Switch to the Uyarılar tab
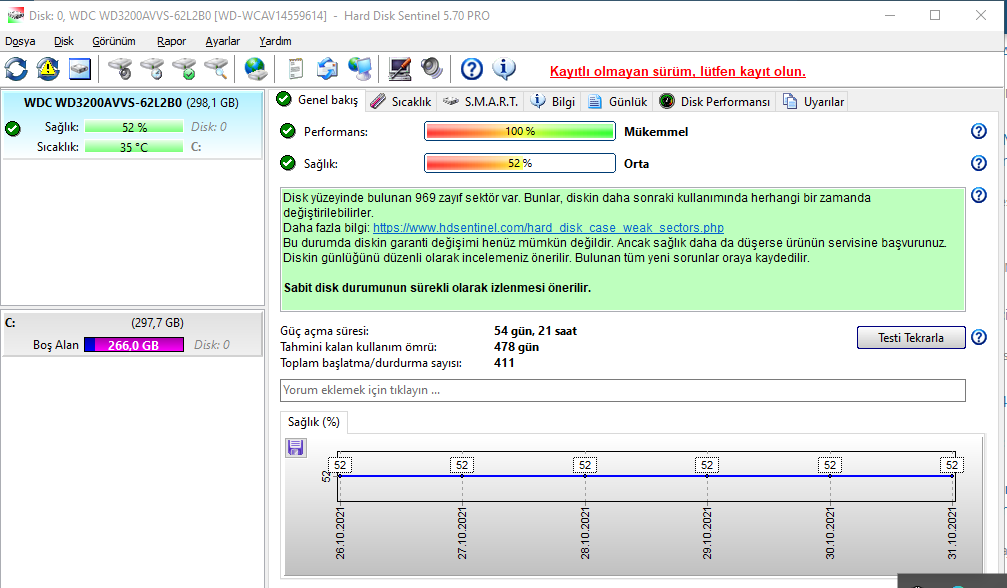The height and width of the screenshot is (588, 1007). coord(813,101)
